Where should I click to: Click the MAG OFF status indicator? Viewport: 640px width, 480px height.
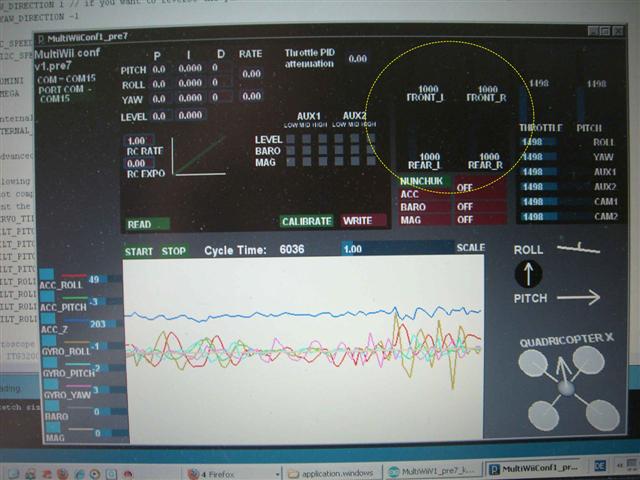[480, 220]
